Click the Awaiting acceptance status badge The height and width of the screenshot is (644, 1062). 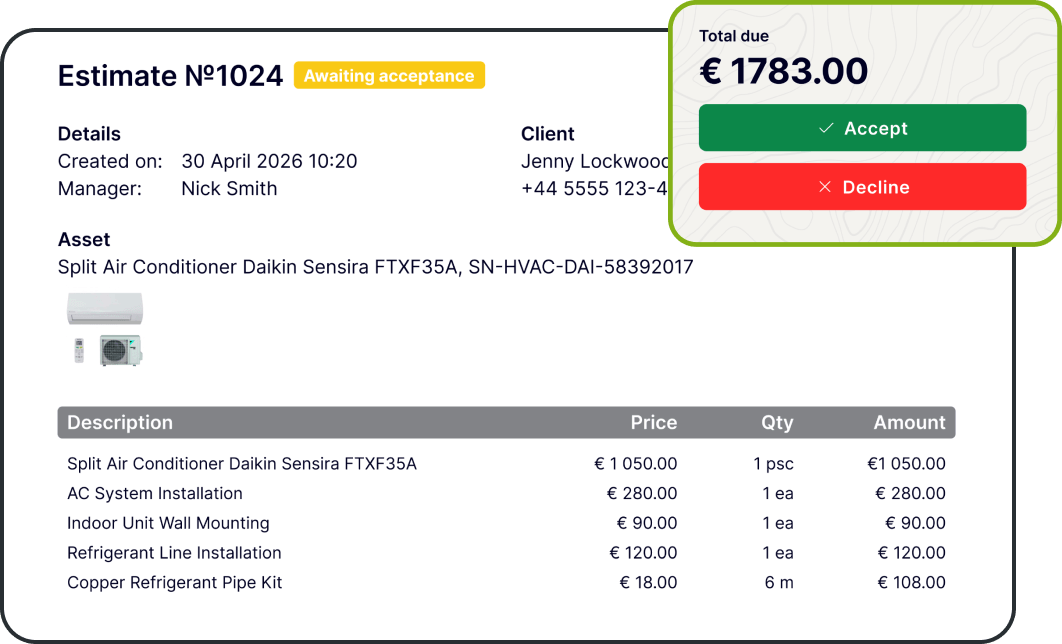pos(389,75)
